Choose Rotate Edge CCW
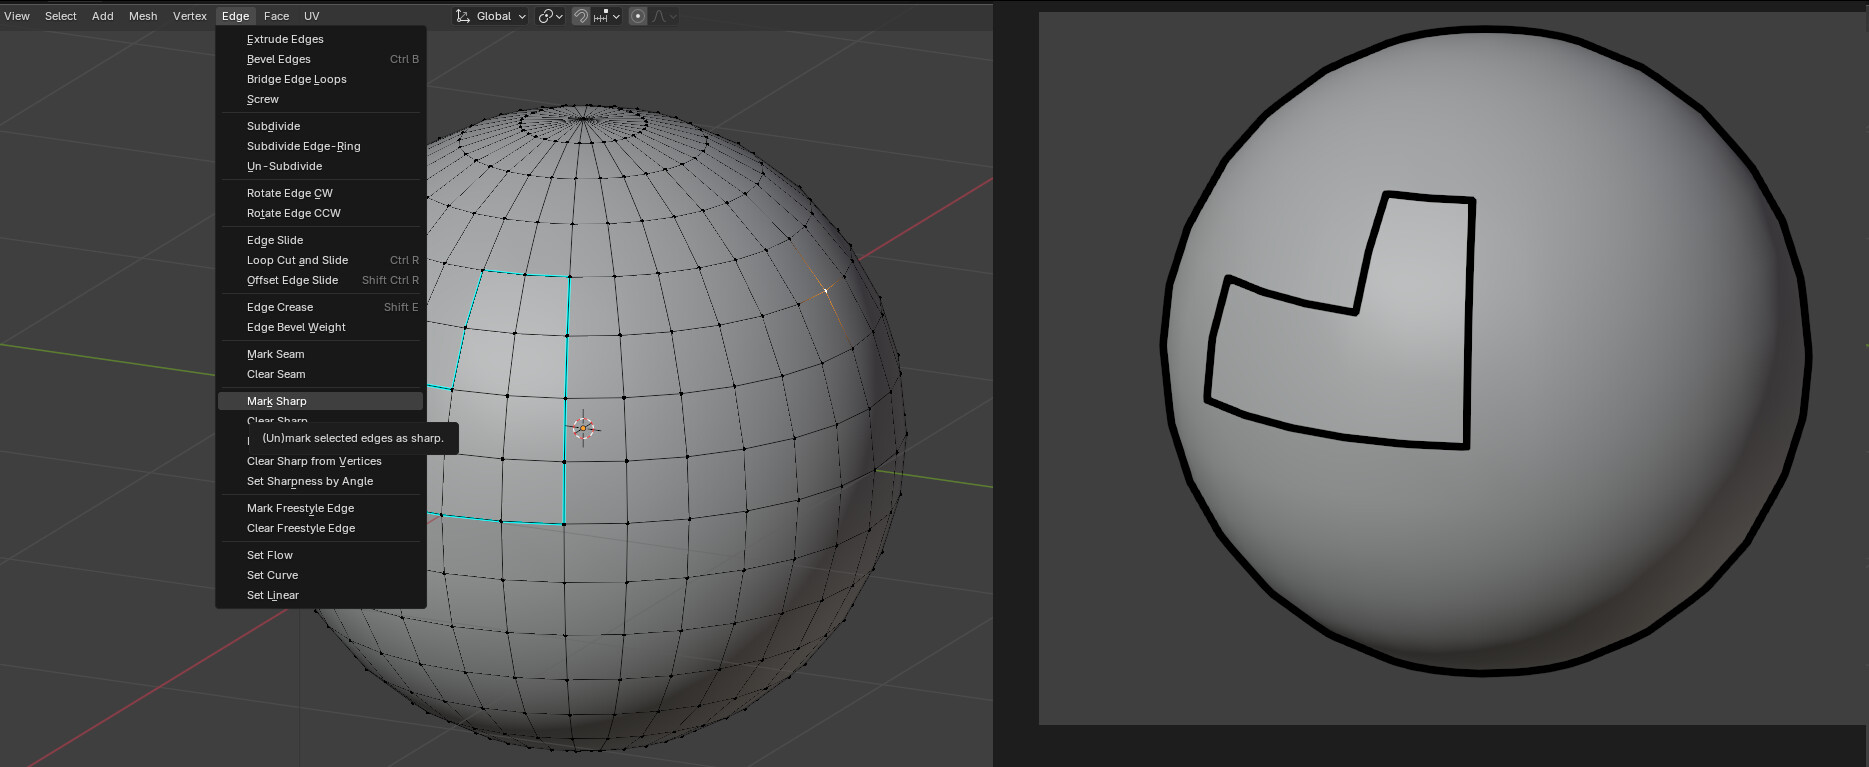Image resolution: width=1869 pixels, height=767 pixels. tap(321, 213)
